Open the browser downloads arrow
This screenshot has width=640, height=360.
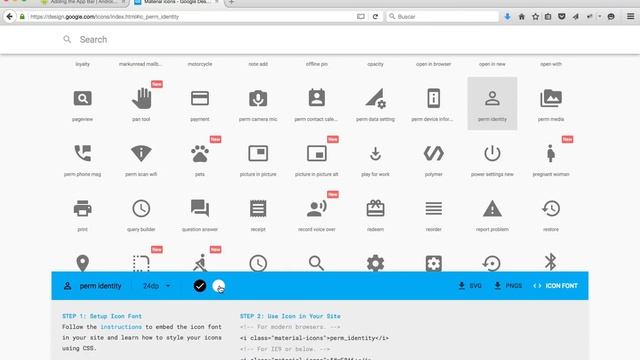pyautogui.click(x=507, y=17)
